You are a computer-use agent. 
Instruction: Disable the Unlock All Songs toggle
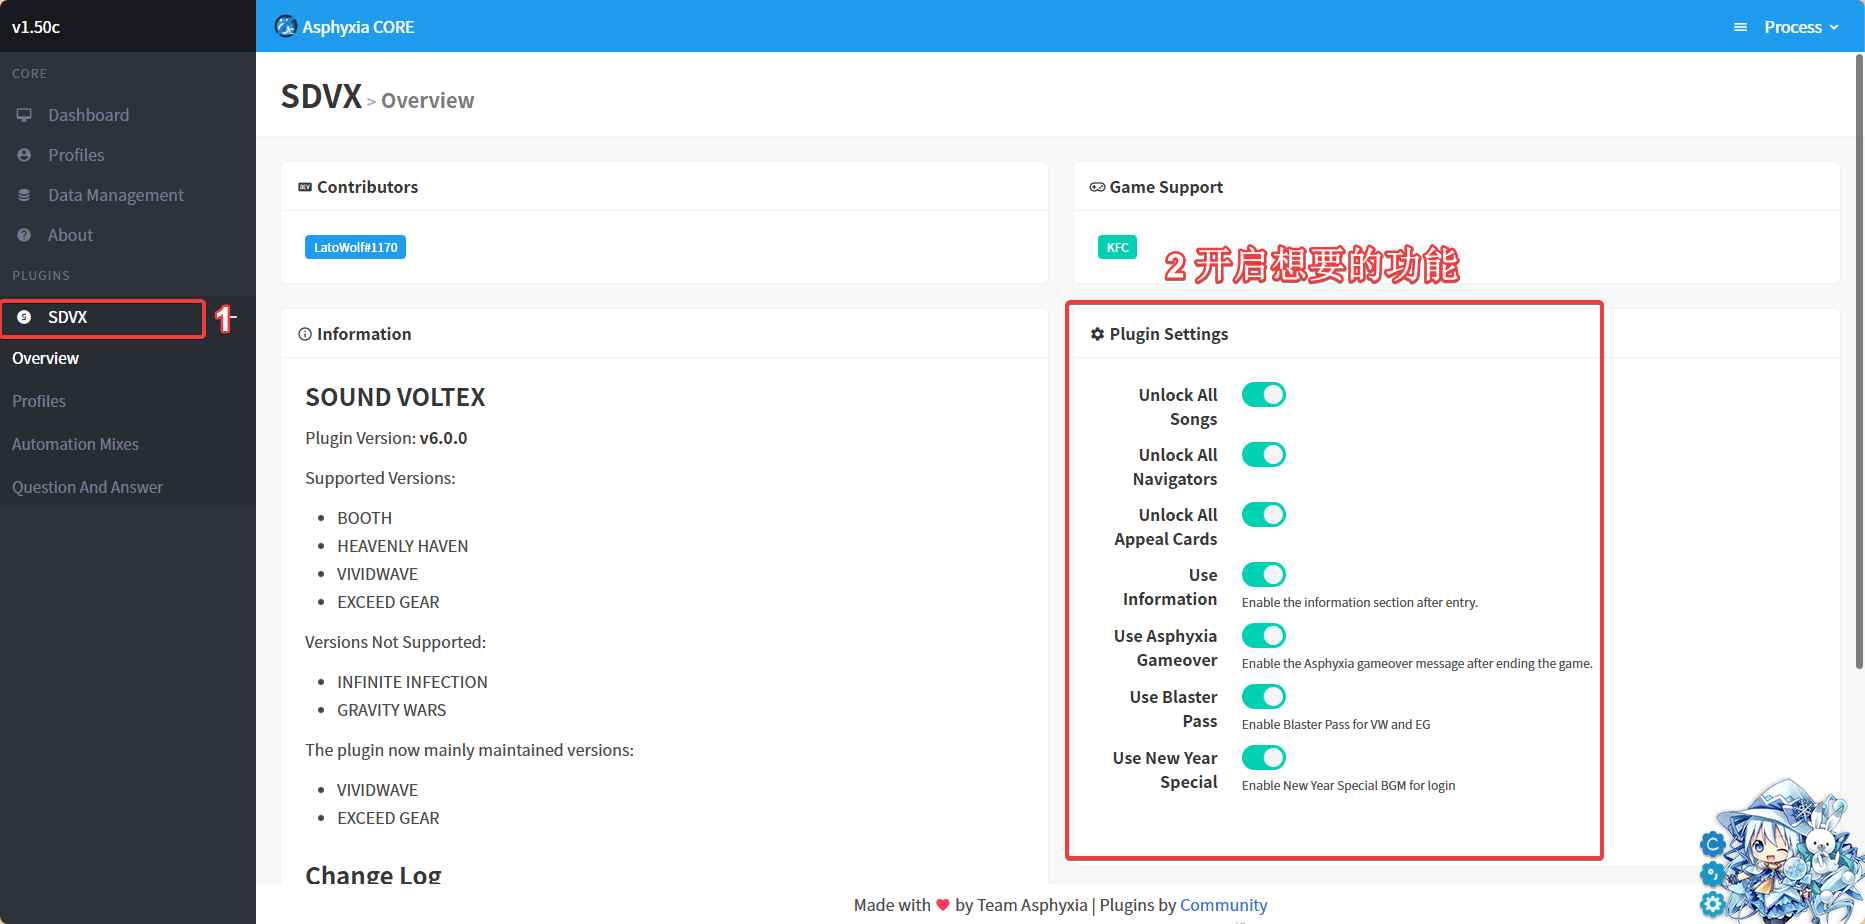point(1263,395)
